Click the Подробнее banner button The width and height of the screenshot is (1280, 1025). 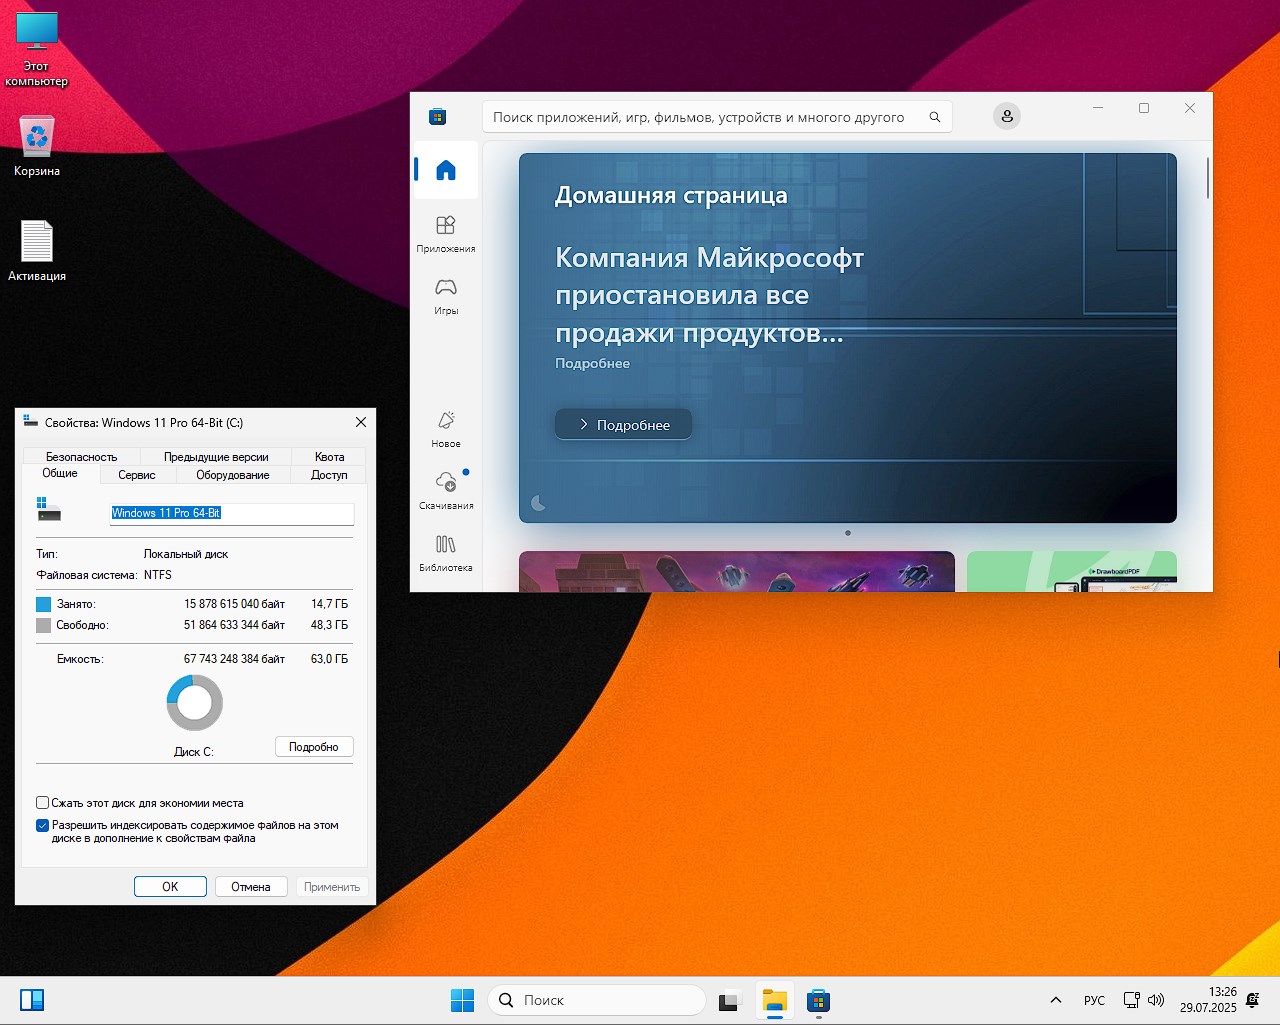pos(623,424)
